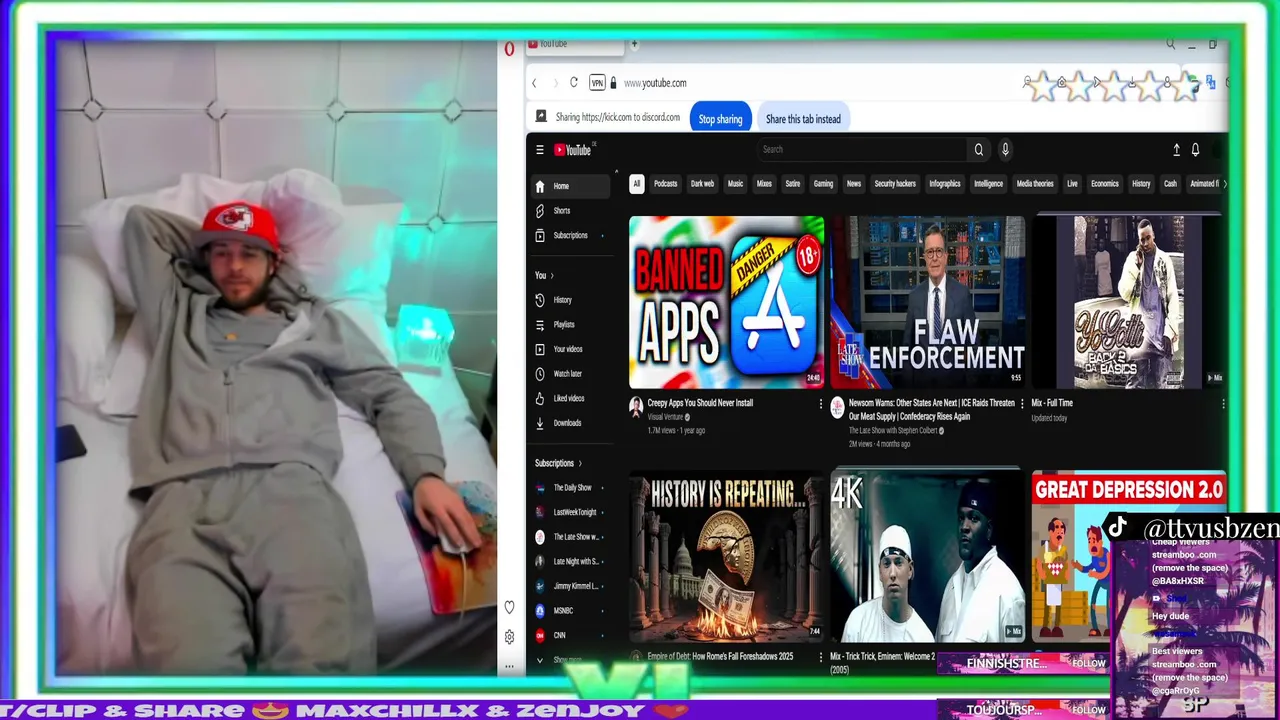Open Banned Apps video thumbnail

[x=727, y=302]
